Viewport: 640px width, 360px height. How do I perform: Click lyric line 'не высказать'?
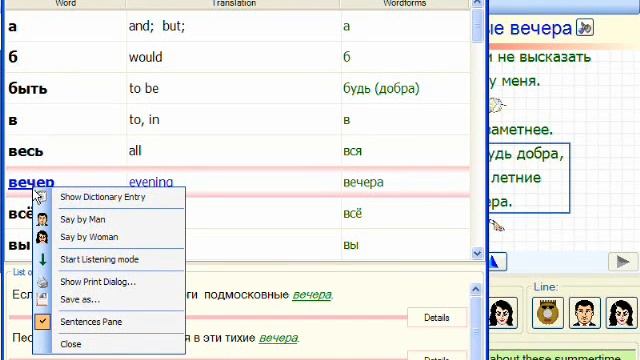(x=544, y=57)
